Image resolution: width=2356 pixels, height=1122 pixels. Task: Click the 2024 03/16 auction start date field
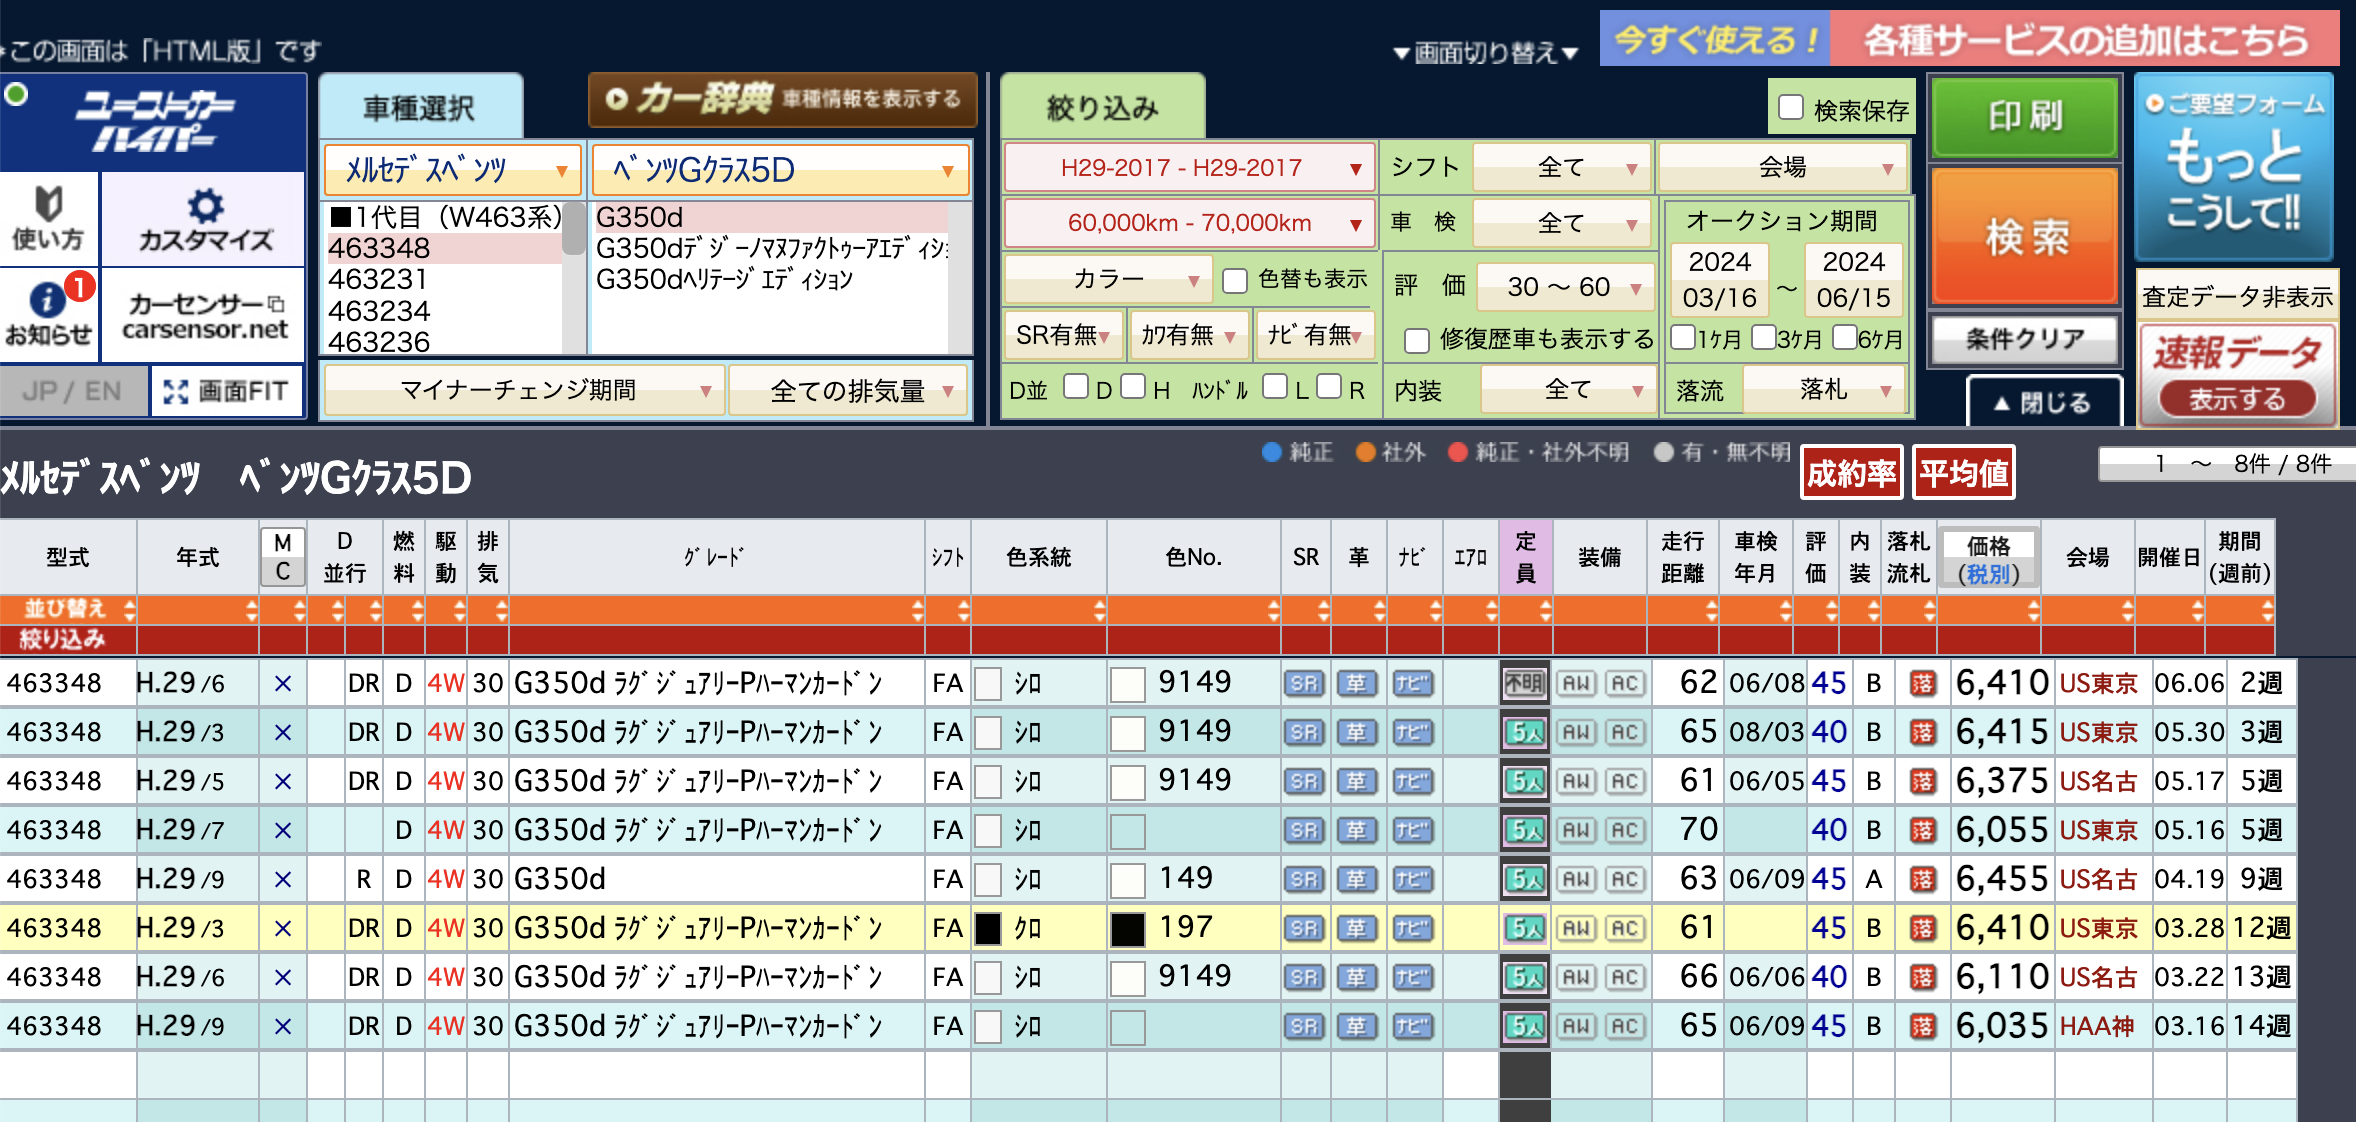(1719, 279)
